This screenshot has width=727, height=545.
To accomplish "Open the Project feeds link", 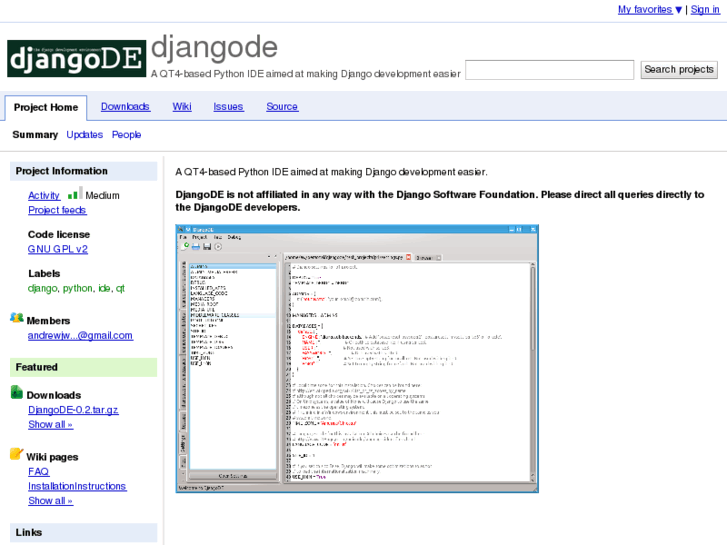I will (57, 210).
